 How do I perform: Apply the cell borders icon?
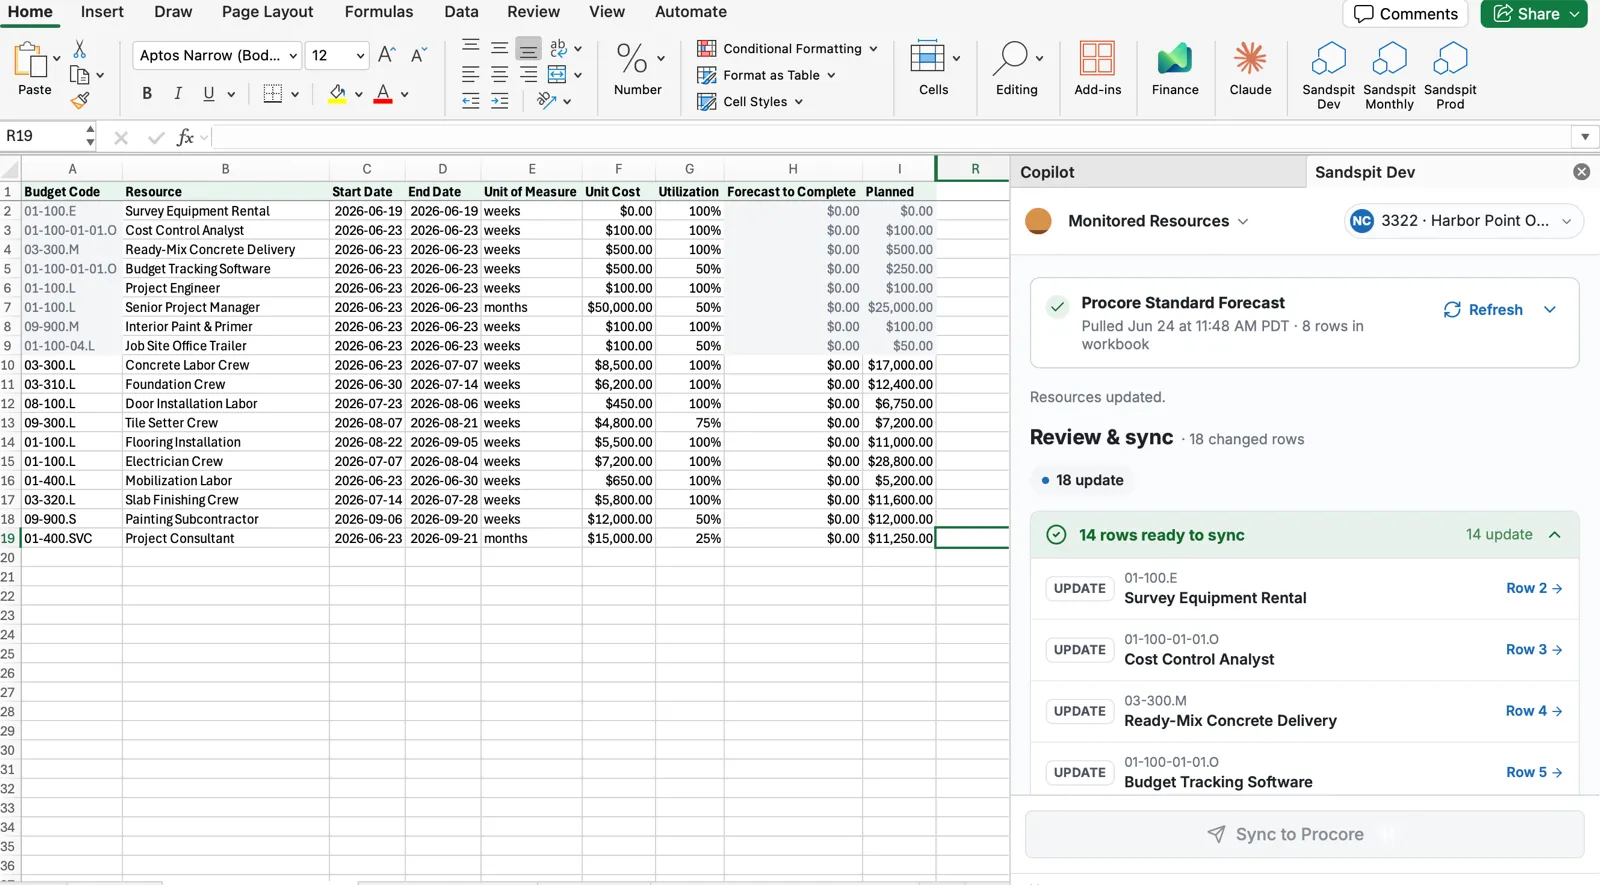(272, 94)
